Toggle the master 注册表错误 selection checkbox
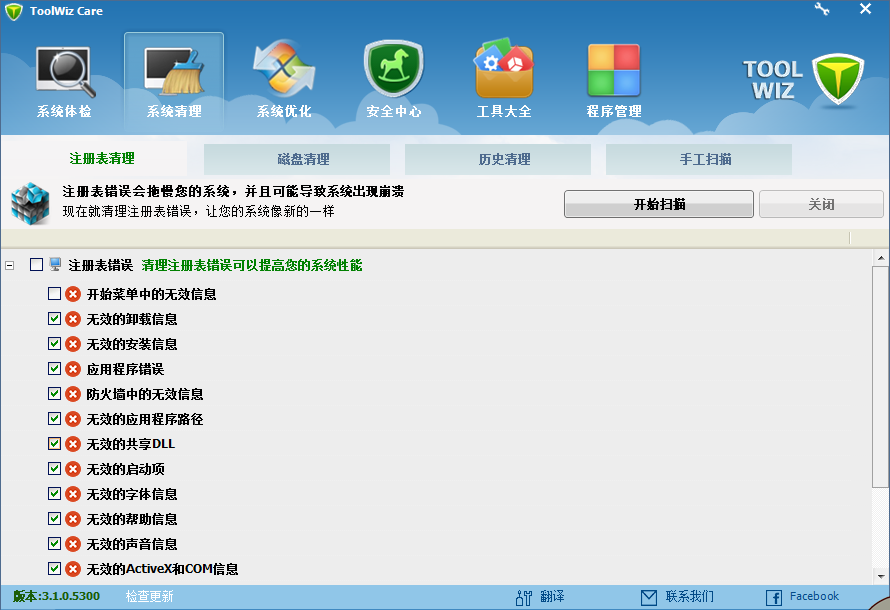This screenshot has width=890, height=610. click(34, 262)
